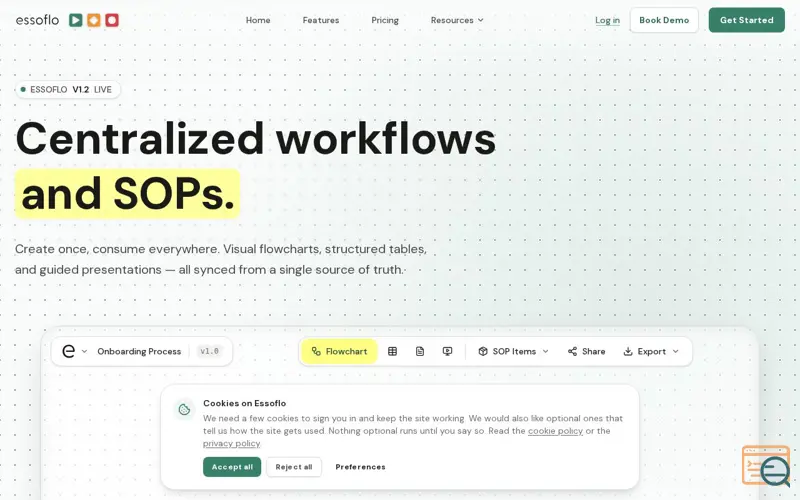Open the workspace 'e' logo dropdown
Image resolution: width=800 pixels, height=500 pixels.
pyautogui.click(x=74, y=351)
